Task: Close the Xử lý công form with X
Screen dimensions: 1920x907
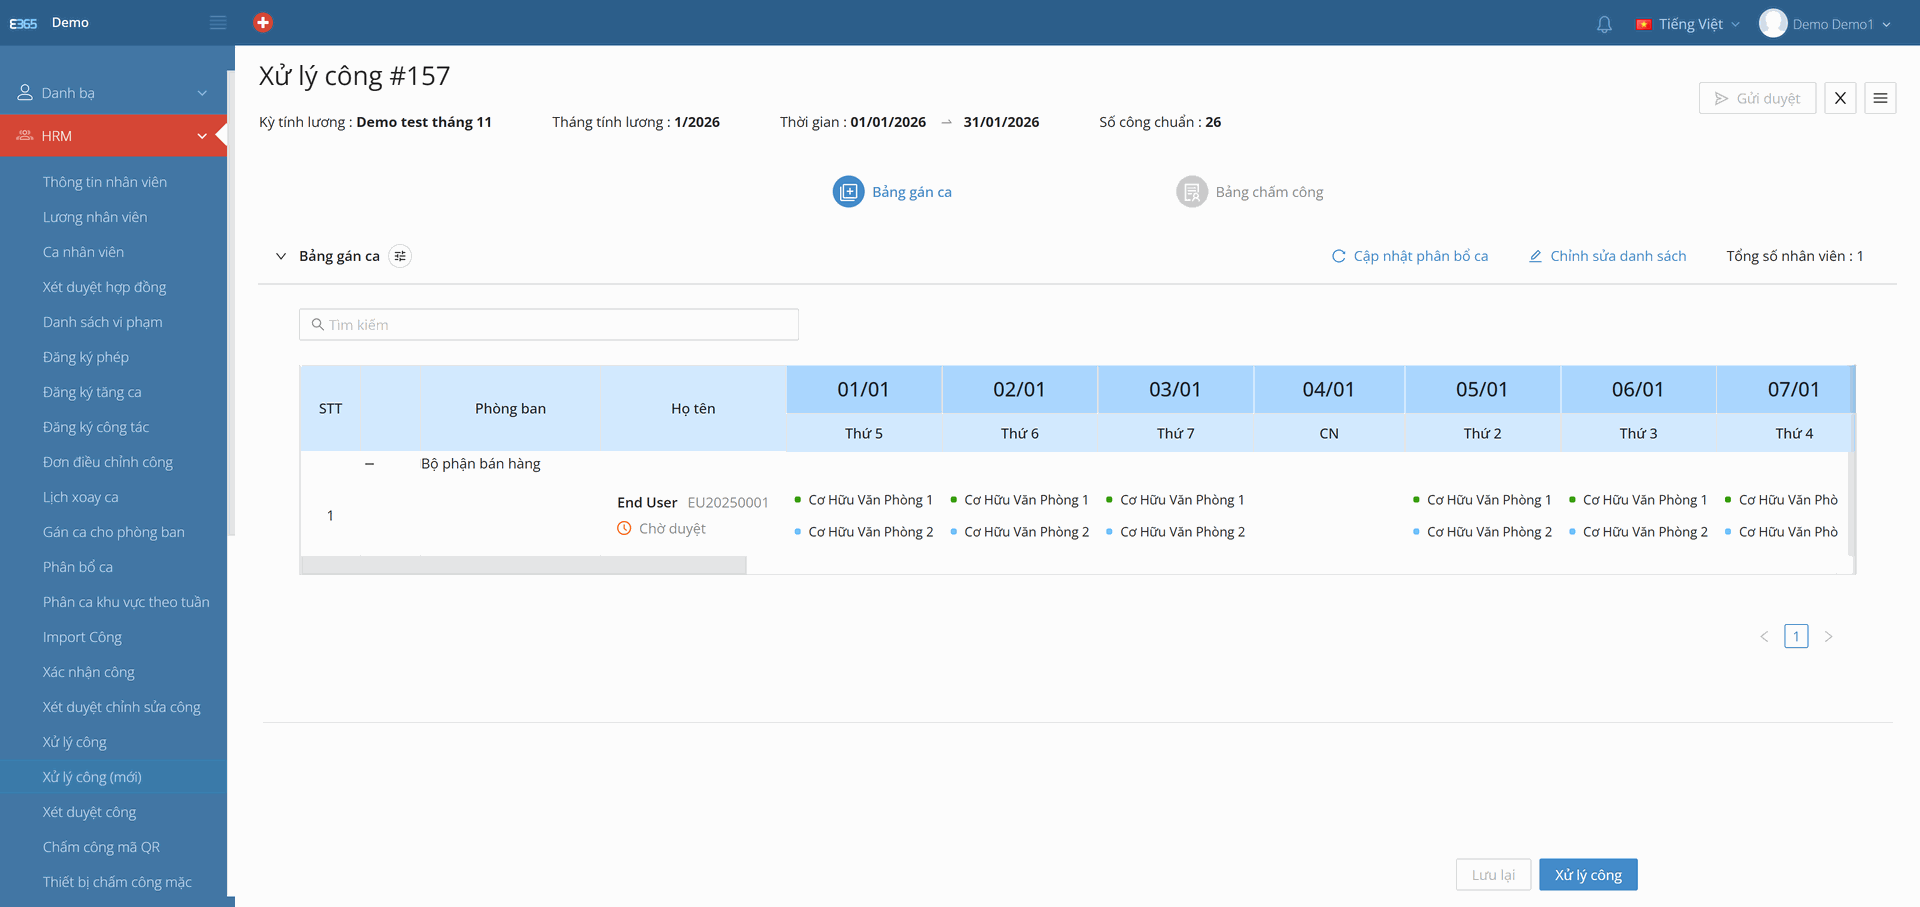Action: pos(1840,98)
